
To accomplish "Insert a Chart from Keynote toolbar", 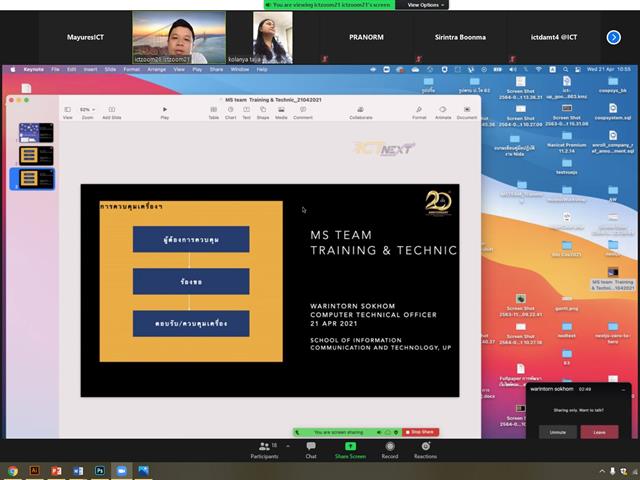I will 230,113.
